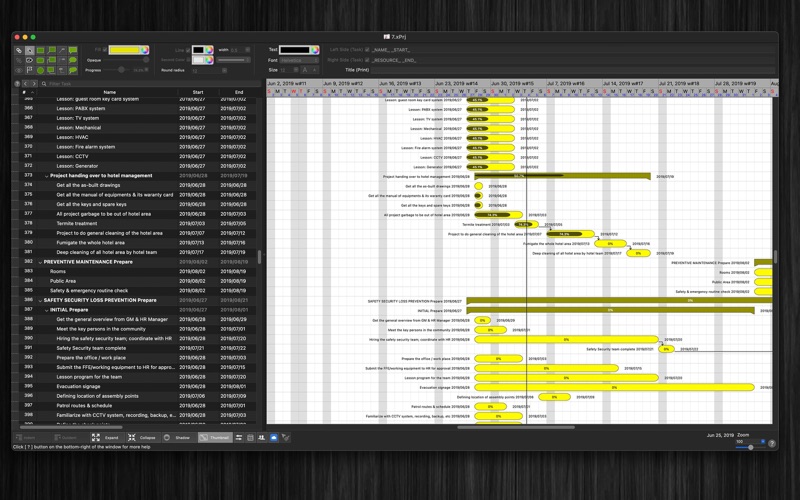
Task: Open the line style dropdown beside Second Color
Action: [234, 60]
